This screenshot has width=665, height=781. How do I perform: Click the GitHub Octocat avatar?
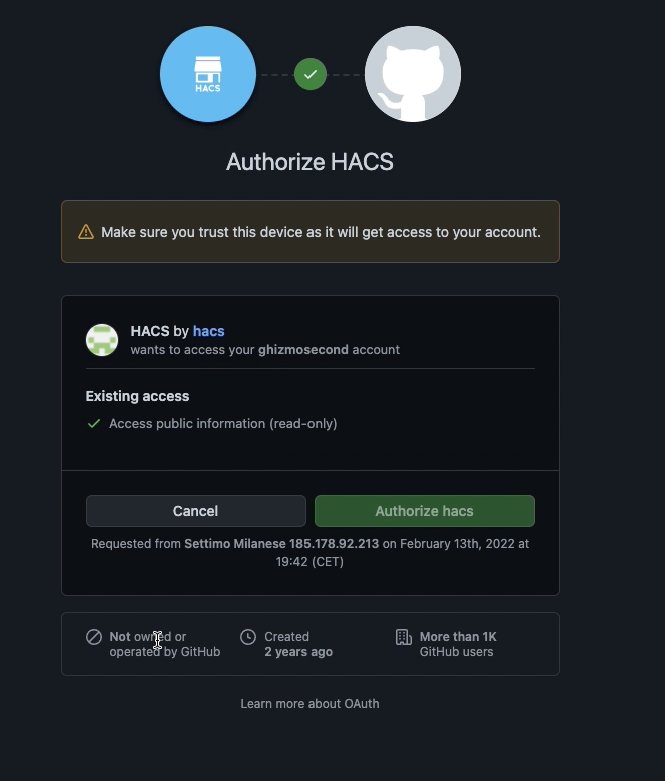[413, 74]
